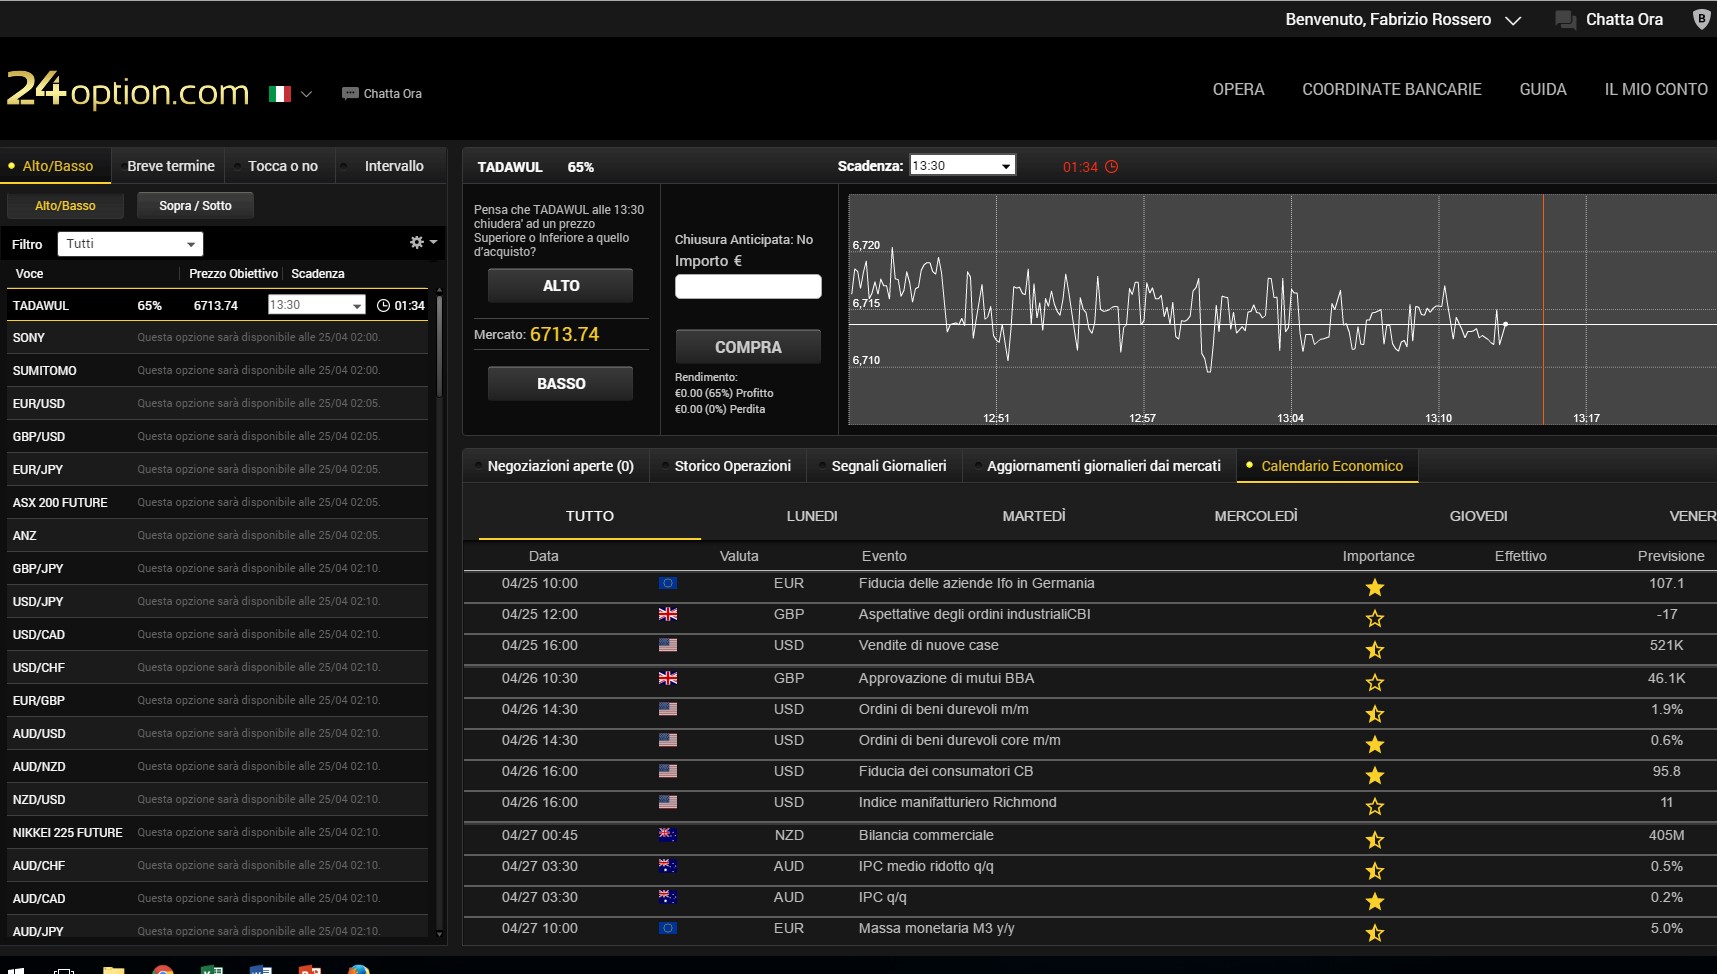Image resolution: width=1717 pixels, height=974 pixels.
Task: Select the TADAWUL asset row
Action: [x=217, y=305]
